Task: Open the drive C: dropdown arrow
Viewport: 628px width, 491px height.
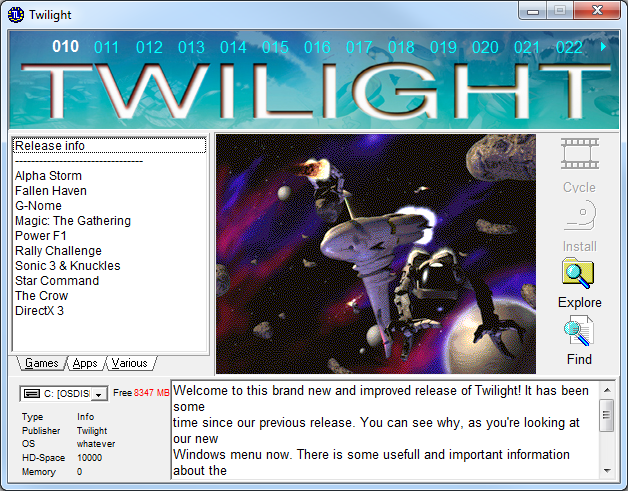Action: 99,394
